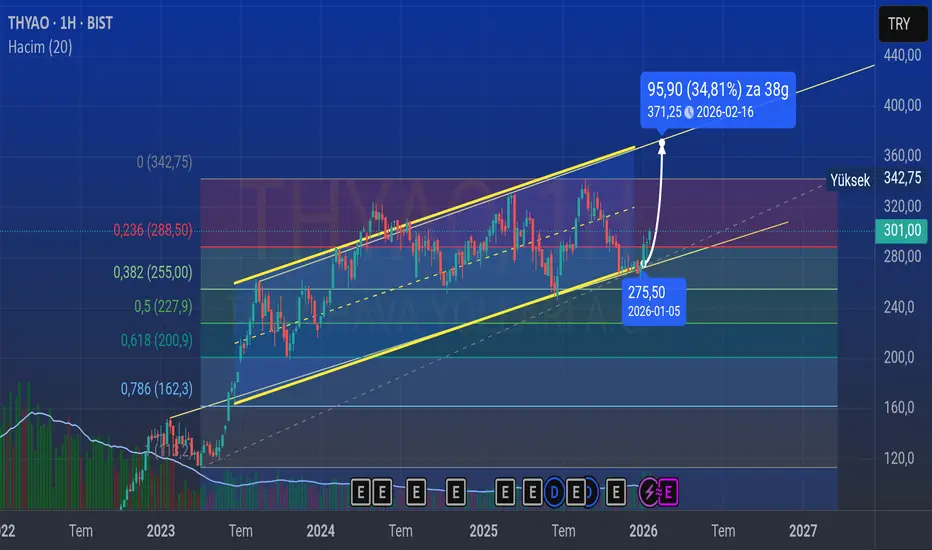This screenshot has width=932, height=550.
Task: Open the purple upcoming earnings E marker
Action: pyautogui.click(x=668, y=492)
